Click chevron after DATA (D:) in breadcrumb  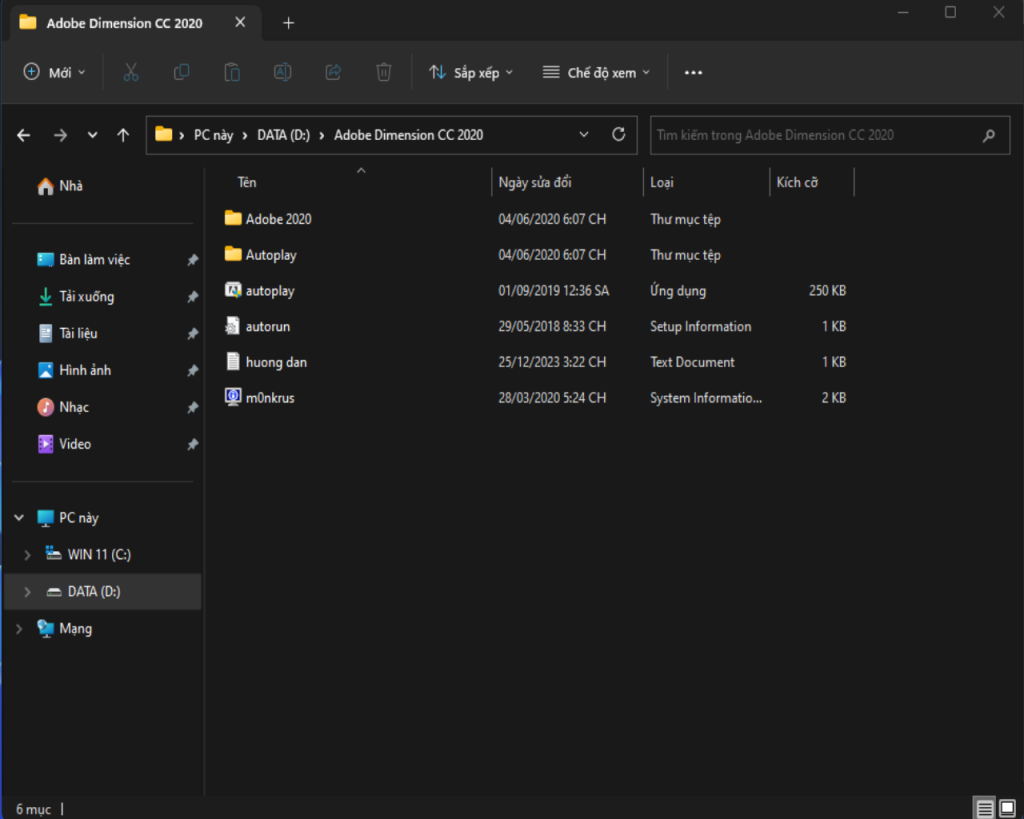tap(321, 135)
